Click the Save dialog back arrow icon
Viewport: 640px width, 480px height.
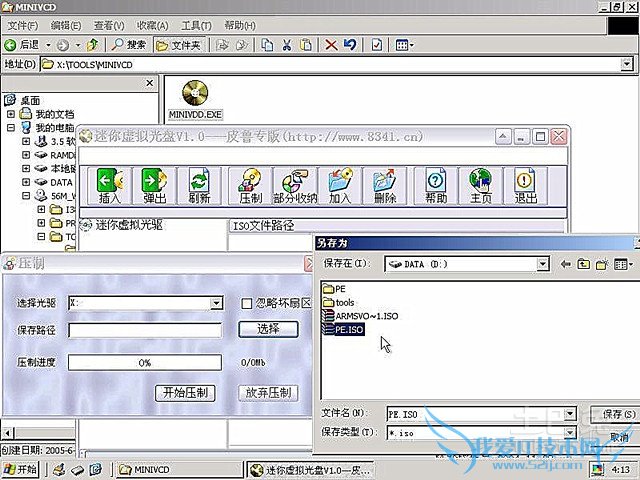coord(565,264)
